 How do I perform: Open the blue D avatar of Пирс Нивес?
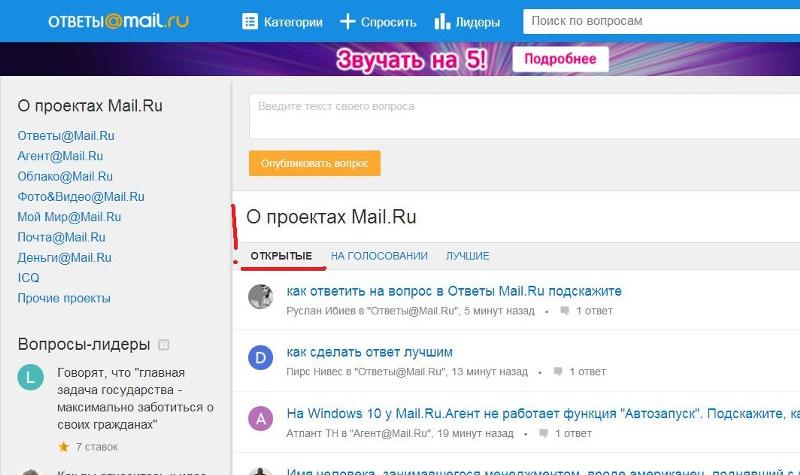point(260,358)
